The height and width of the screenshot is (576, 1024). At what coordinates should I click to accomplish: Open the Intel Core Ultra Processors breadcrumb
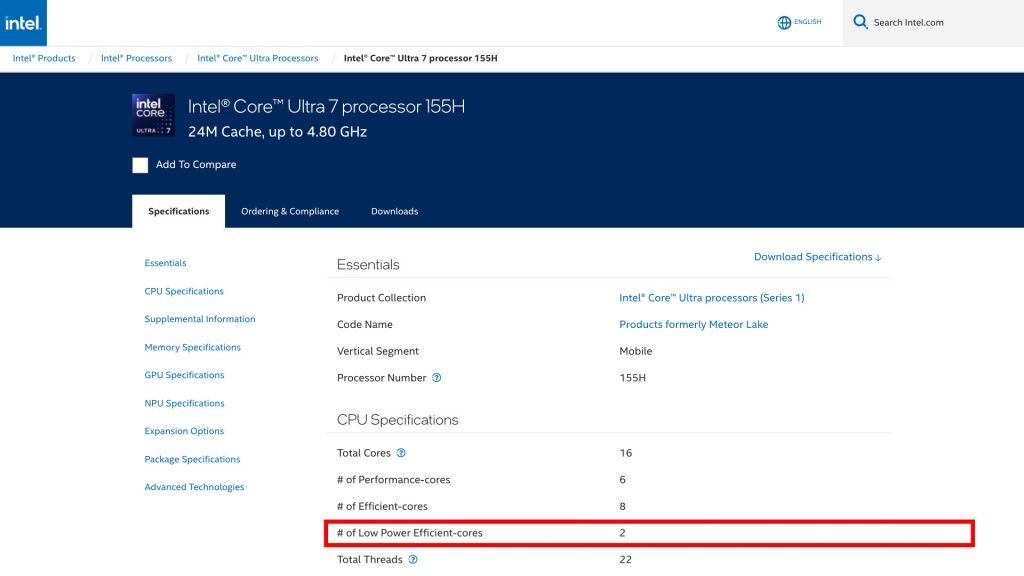[258, 58]
